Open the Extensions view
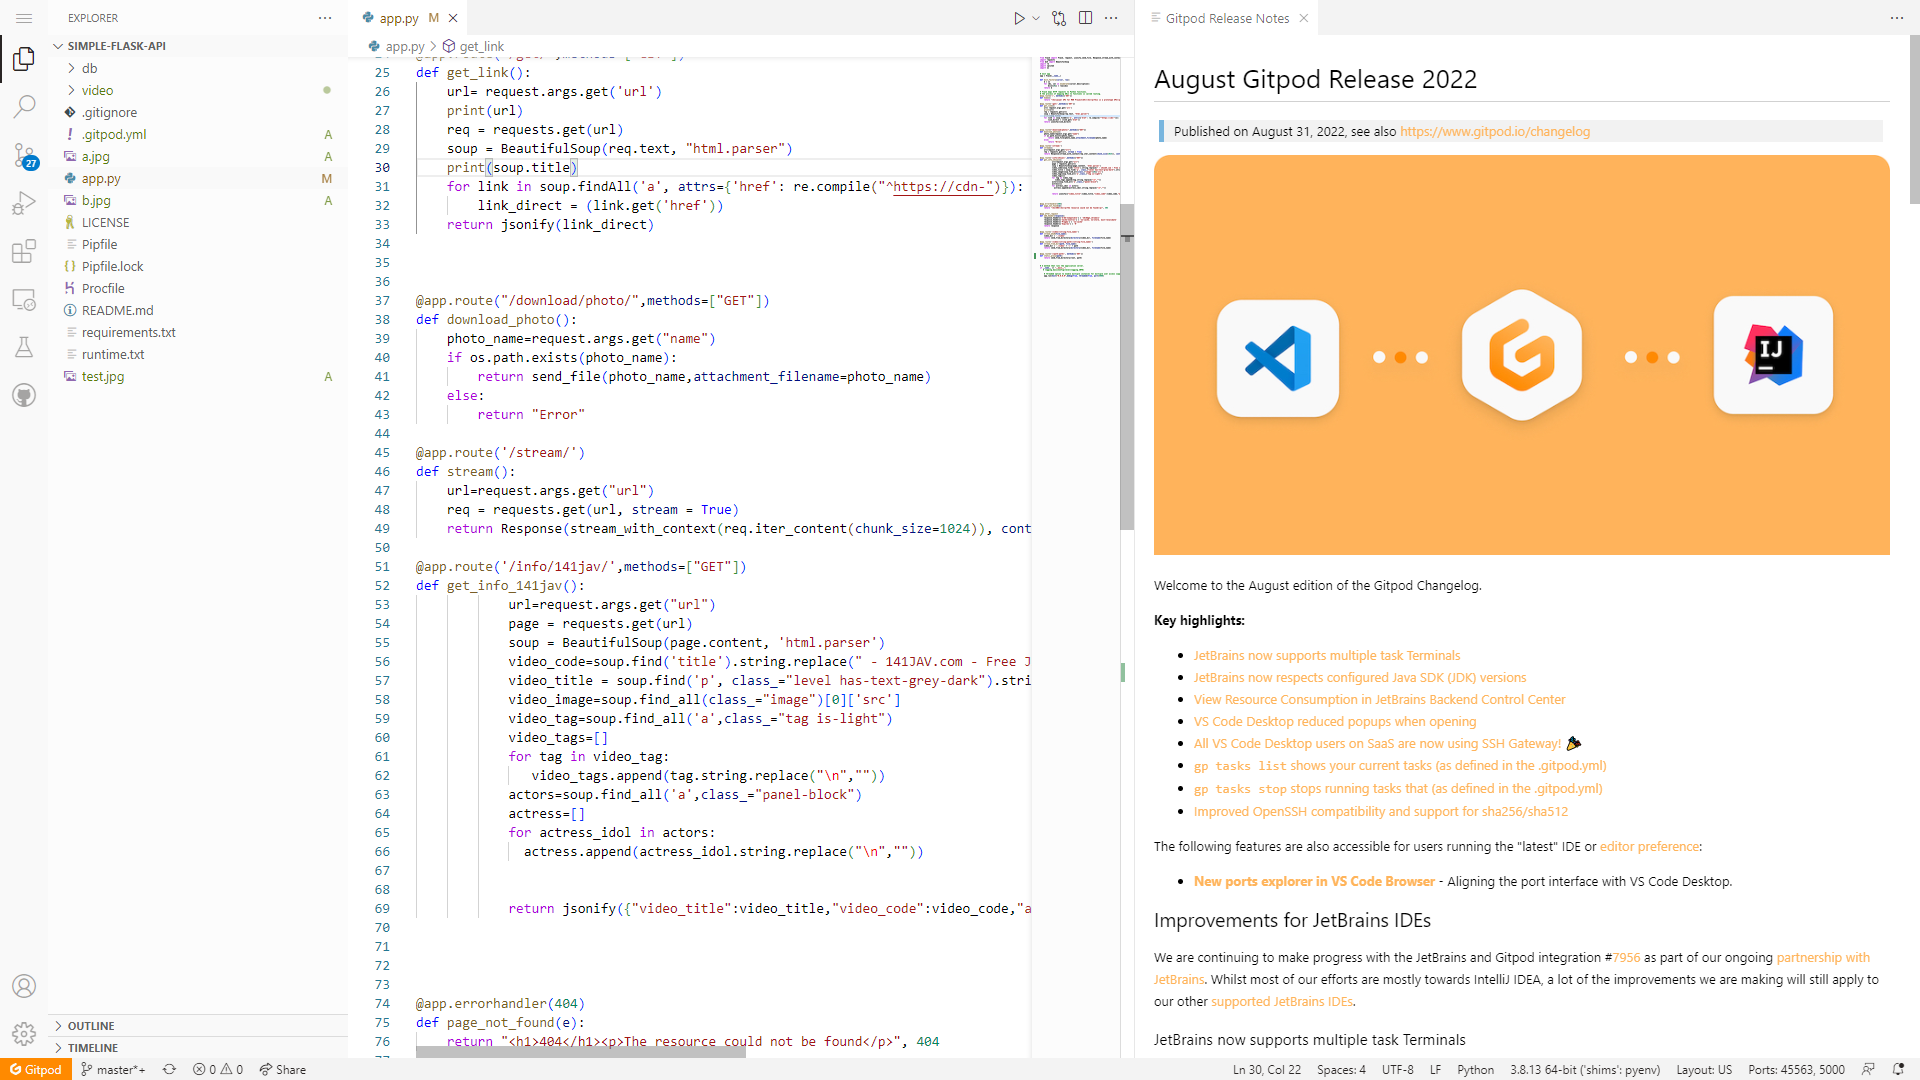Image resolution: width=1920 pixels, height=1080 pixels. tap(24, 251)
